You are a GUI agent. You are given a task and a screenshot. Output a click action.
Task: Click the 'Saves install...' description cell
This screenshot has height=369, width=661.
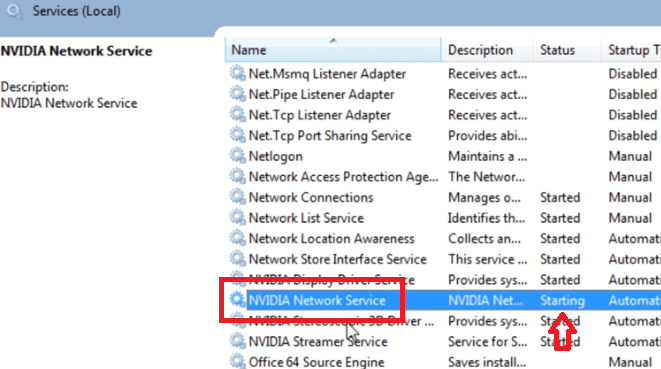click(x=487, y=362)
